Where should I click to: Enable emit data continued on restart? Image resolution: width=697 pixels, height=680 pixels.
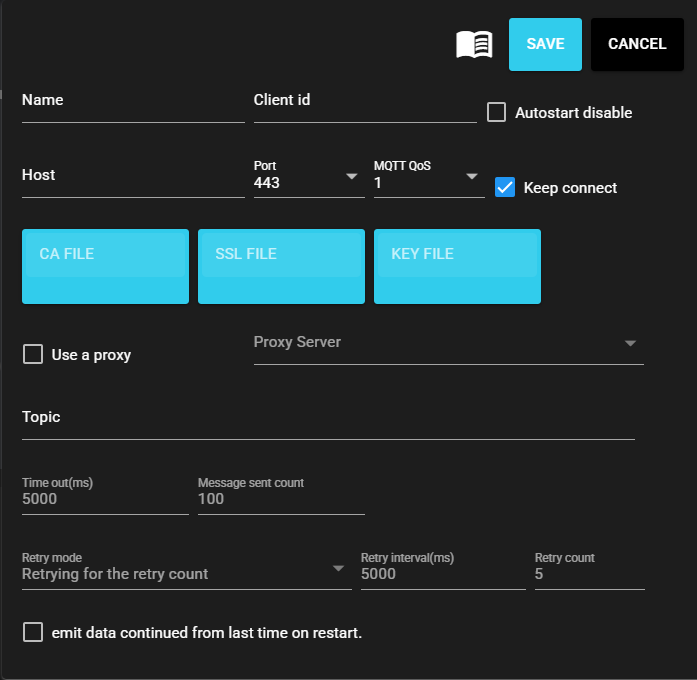pos(33,632)
